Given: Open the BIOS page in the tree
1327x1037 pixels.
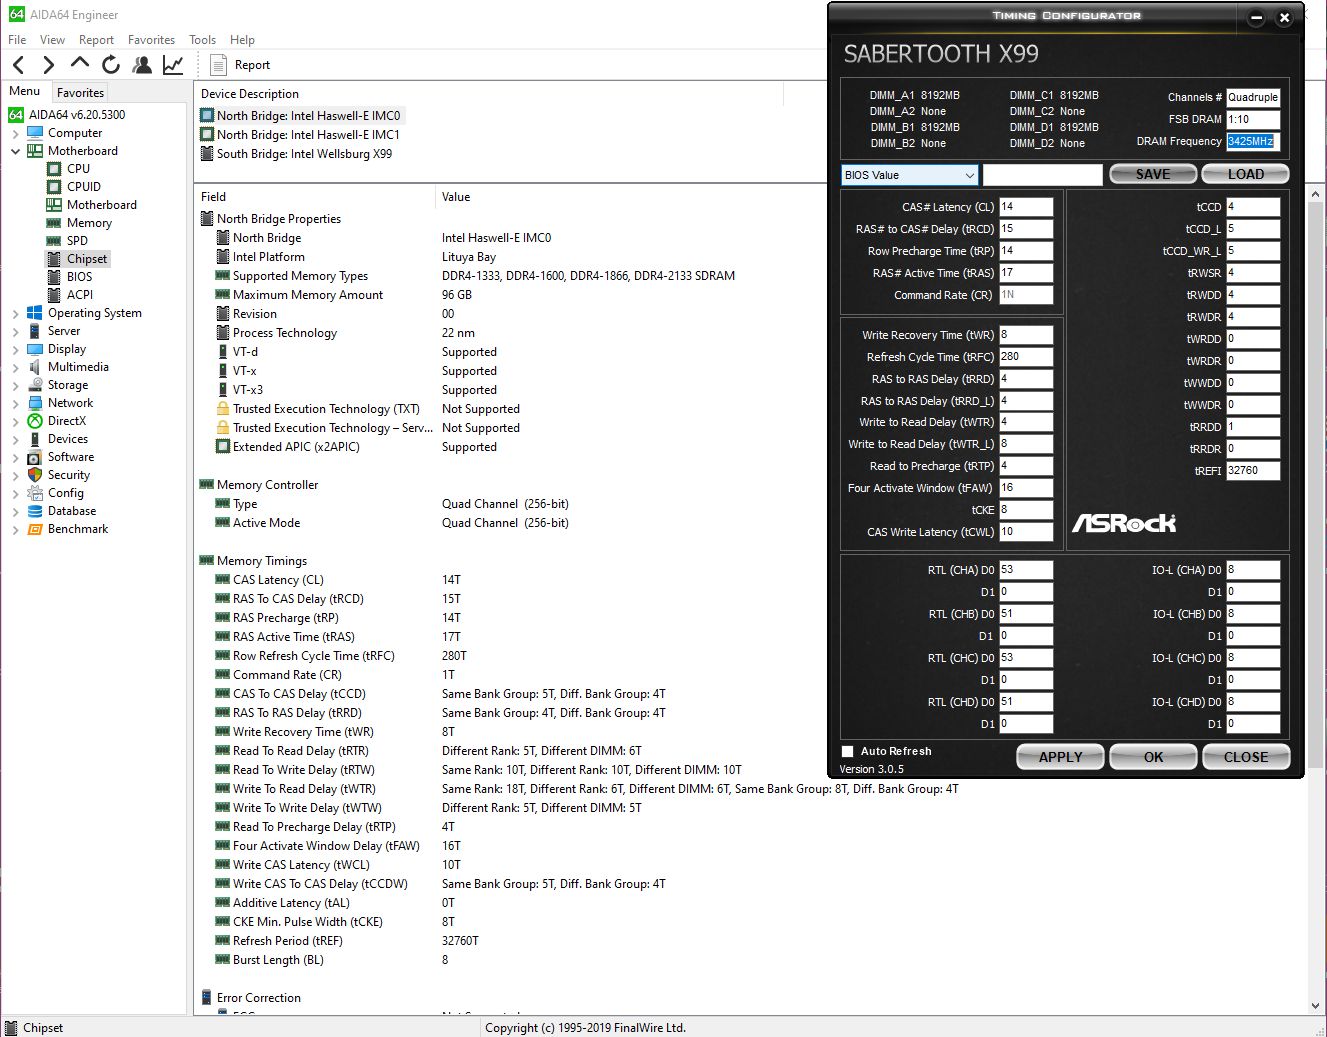Looking at the screenshot, I should click(x=79, y=277).
